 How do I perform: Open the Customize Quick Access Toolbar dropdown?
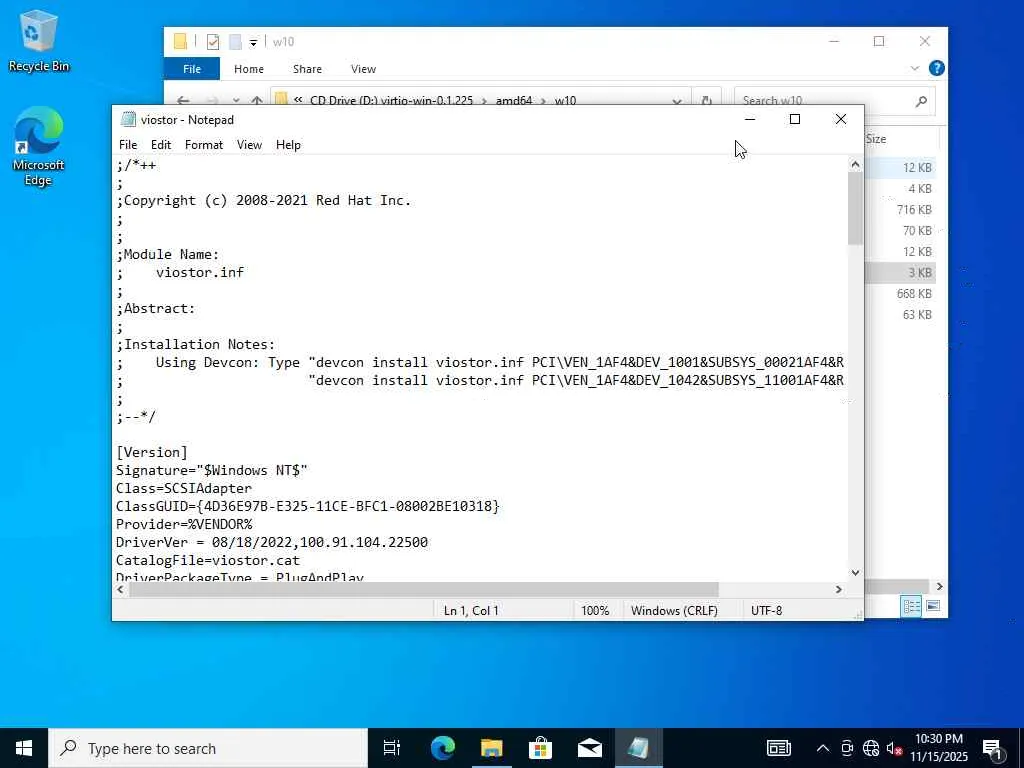click(x=253, y=42)
